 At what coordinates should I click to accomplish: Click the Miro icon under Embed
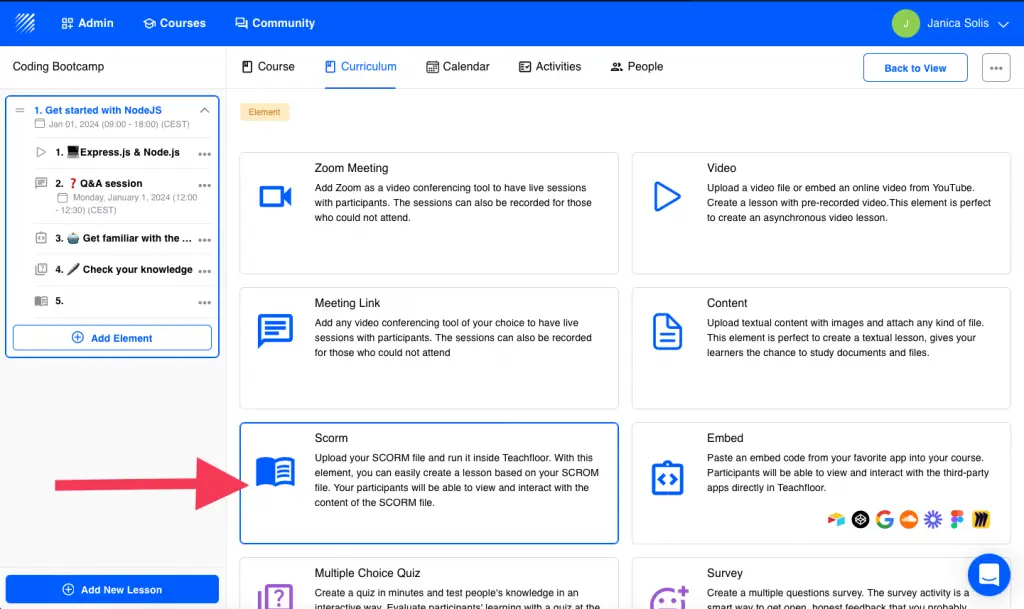click(x=981, y=519)
